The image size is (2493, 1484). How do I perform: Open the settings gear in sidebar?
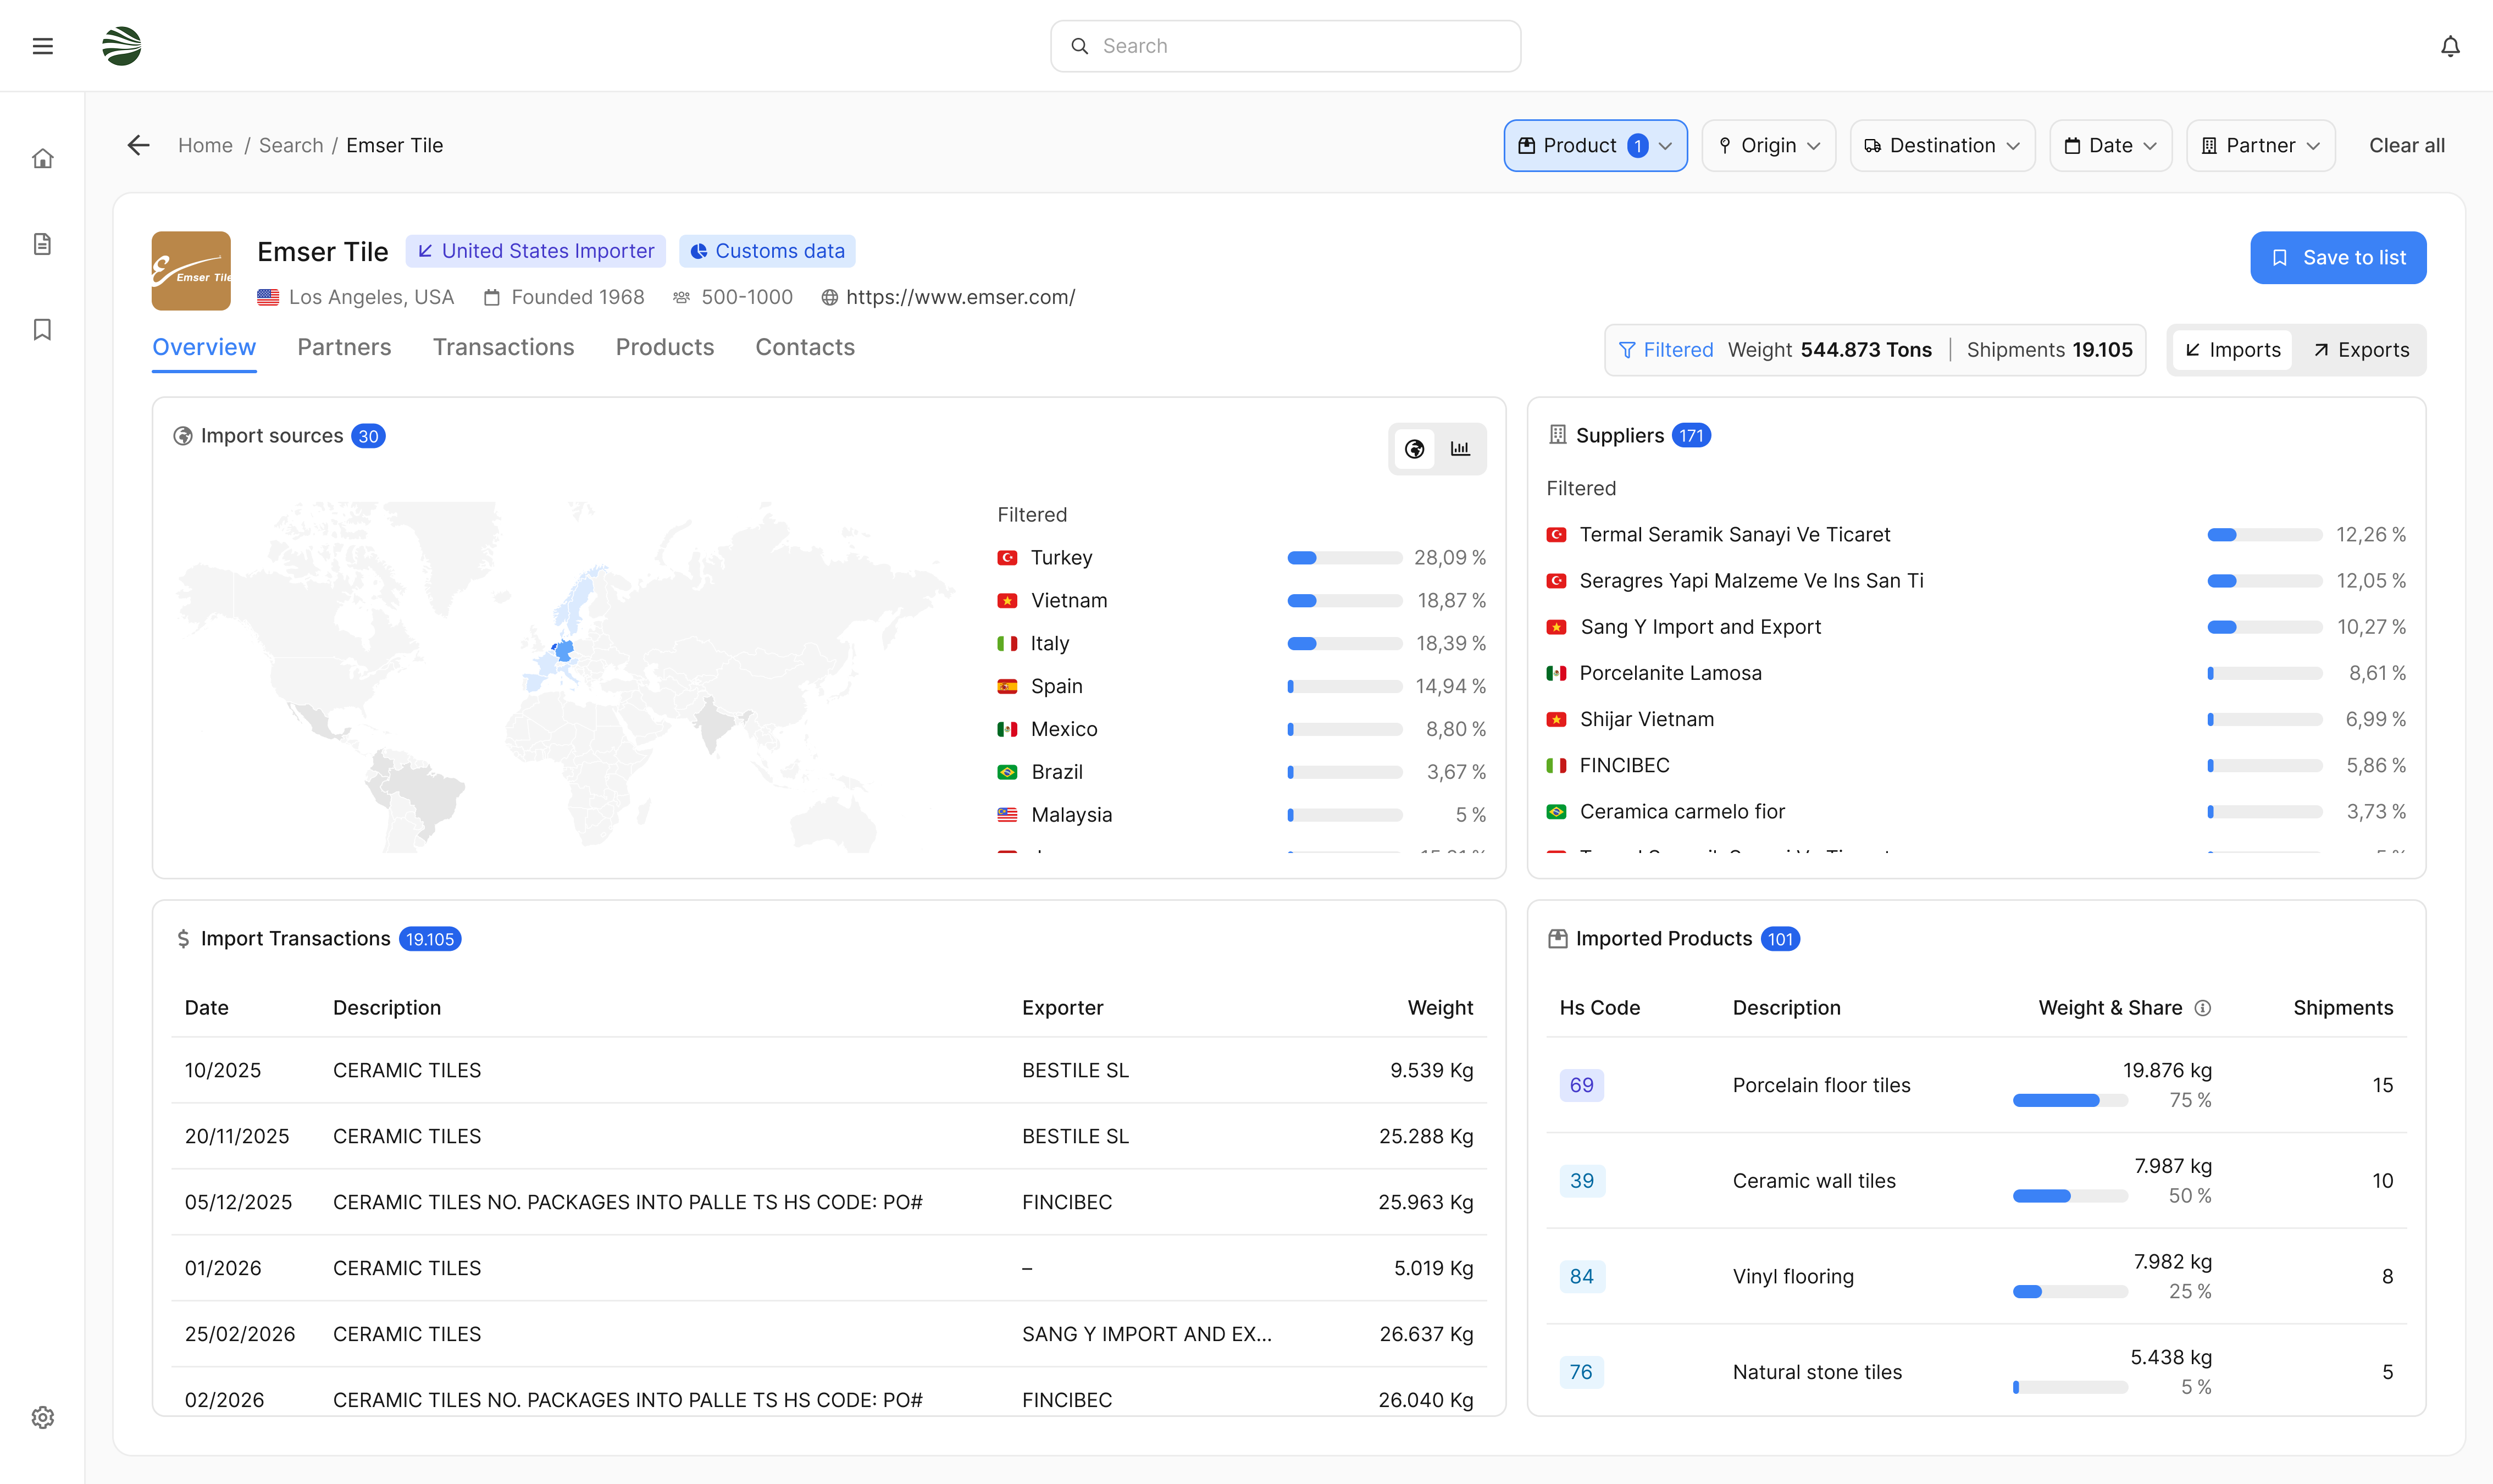(43, 1417)
